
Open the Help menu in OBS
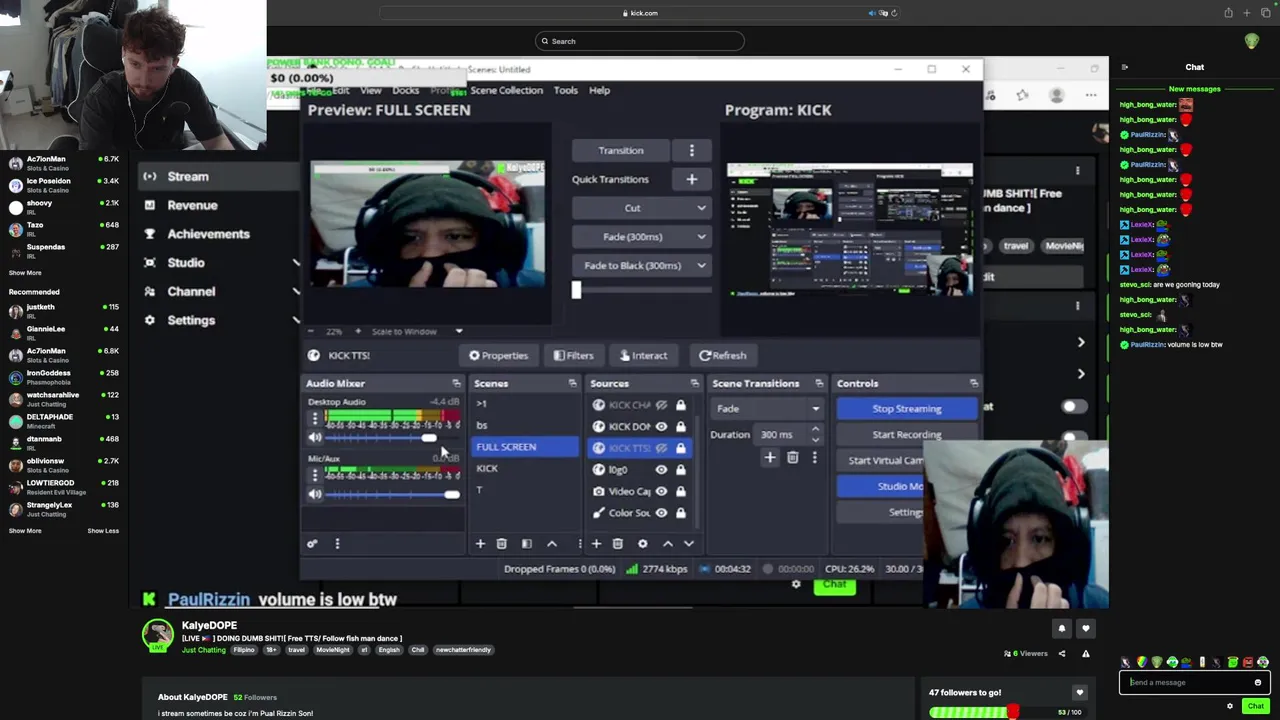(x=599, y=90)
